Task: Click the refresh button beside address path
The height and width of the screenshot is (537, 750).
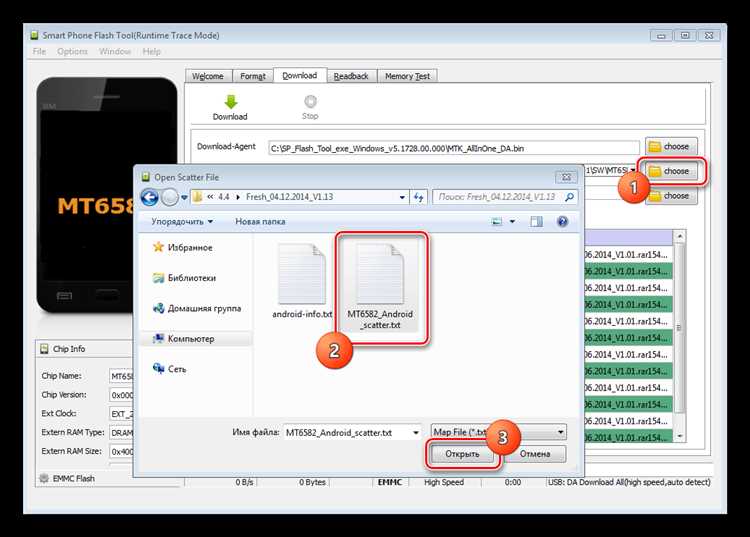Action: click(418, 196)
